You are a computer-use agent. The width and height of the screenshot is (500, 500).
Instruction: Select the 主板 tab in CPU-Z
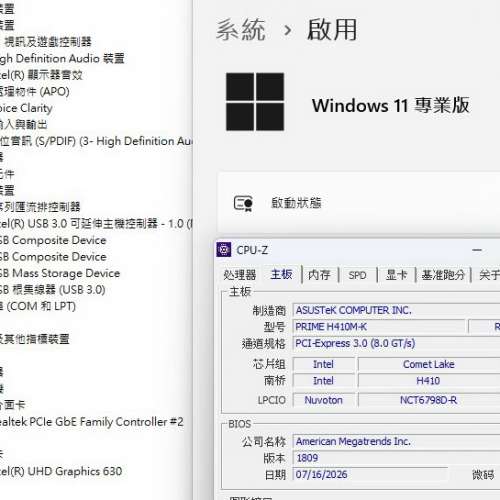coord(282,274)
